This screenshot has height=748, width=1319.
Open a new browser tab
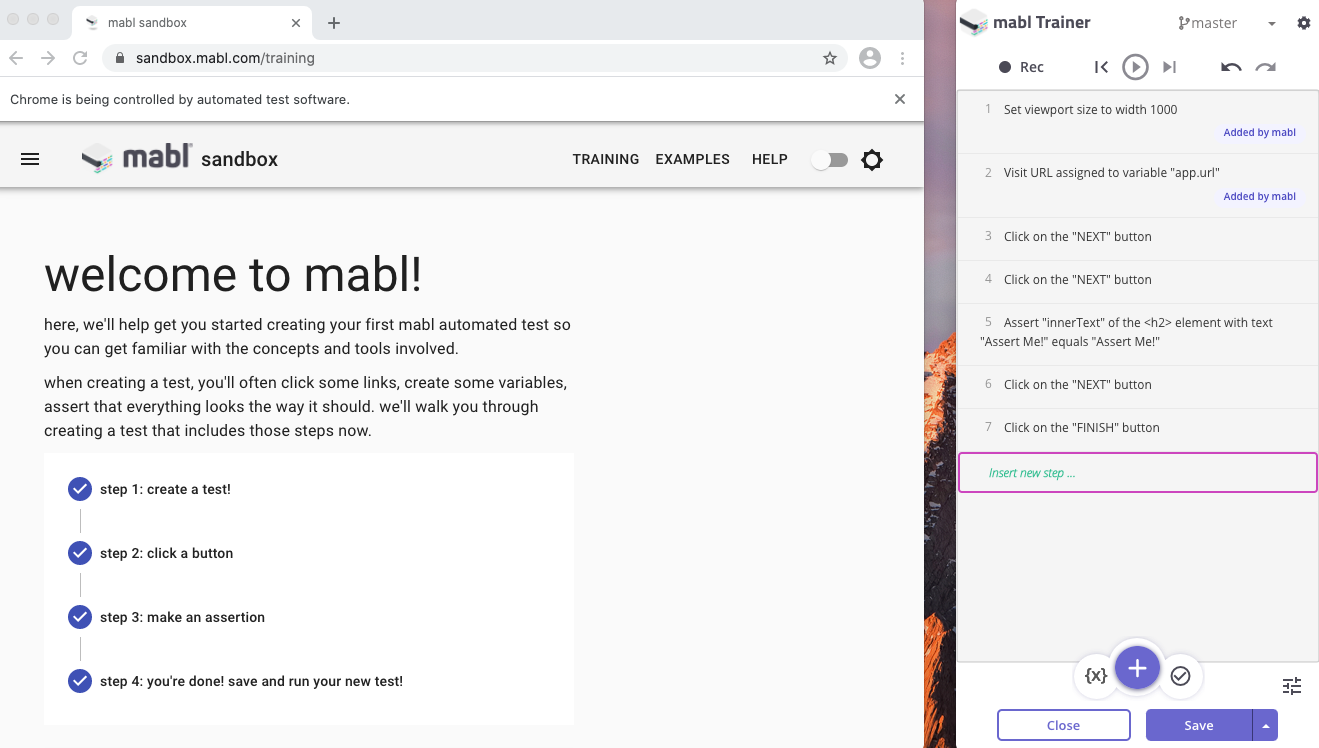click(x=334, y=22)
